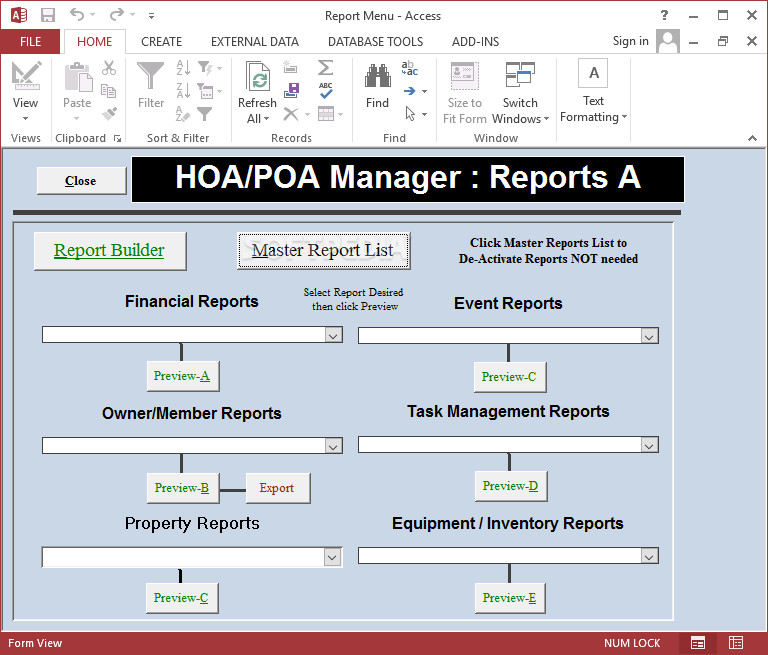Click the Format Painter brush icon

coord(109,114)
